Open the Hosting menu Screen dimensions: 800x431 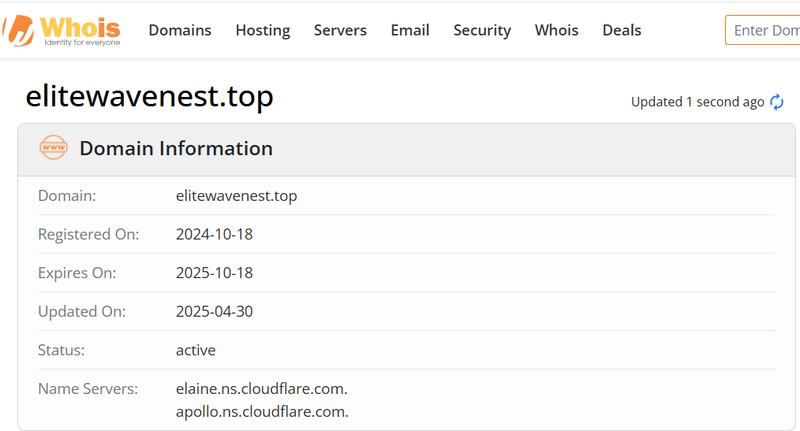pyautogui.click(x=263, y=31)
